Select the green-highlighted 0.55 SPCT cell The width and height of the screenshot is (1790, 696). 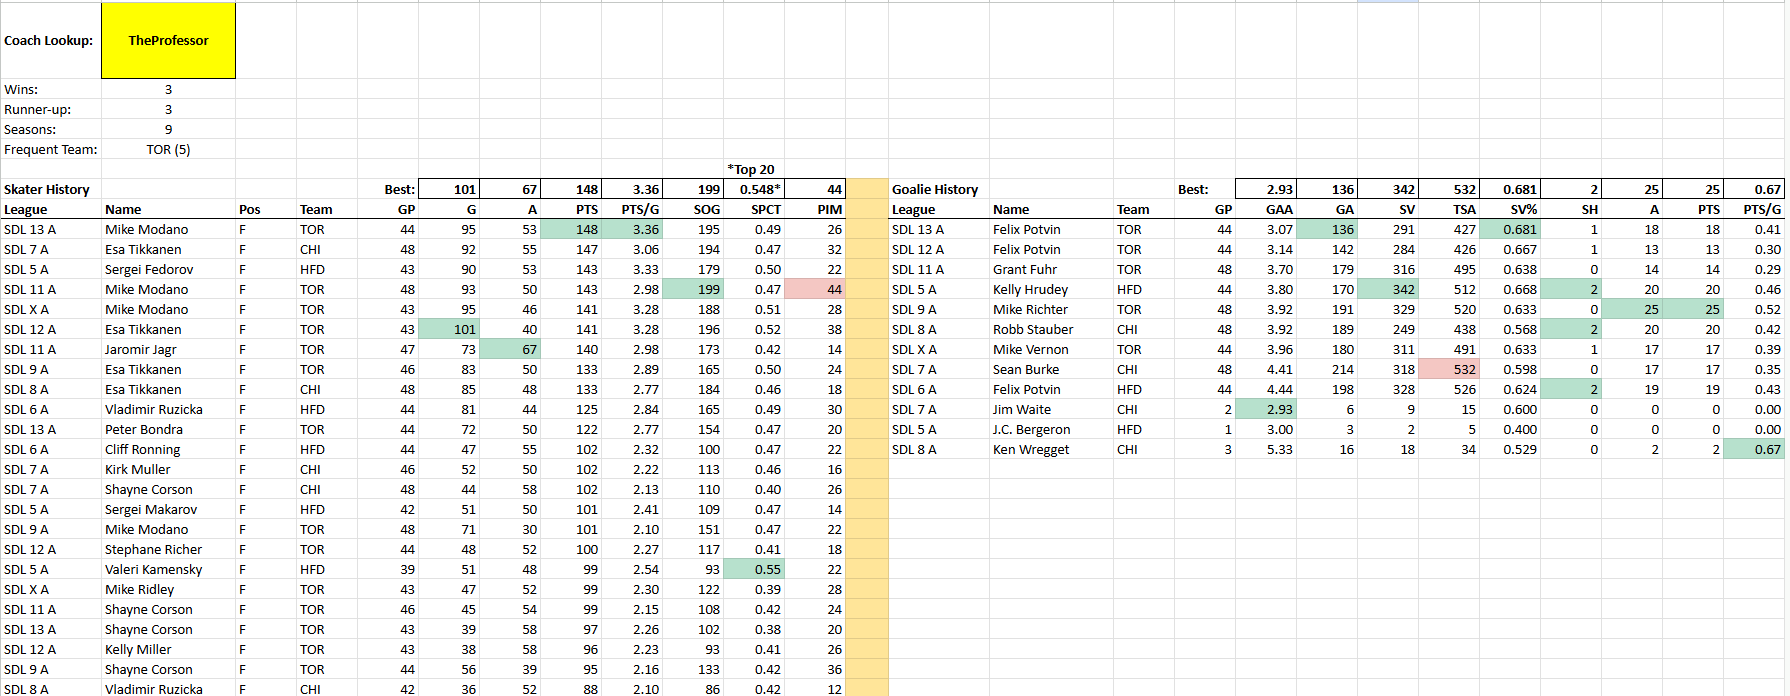click(754, 570)
